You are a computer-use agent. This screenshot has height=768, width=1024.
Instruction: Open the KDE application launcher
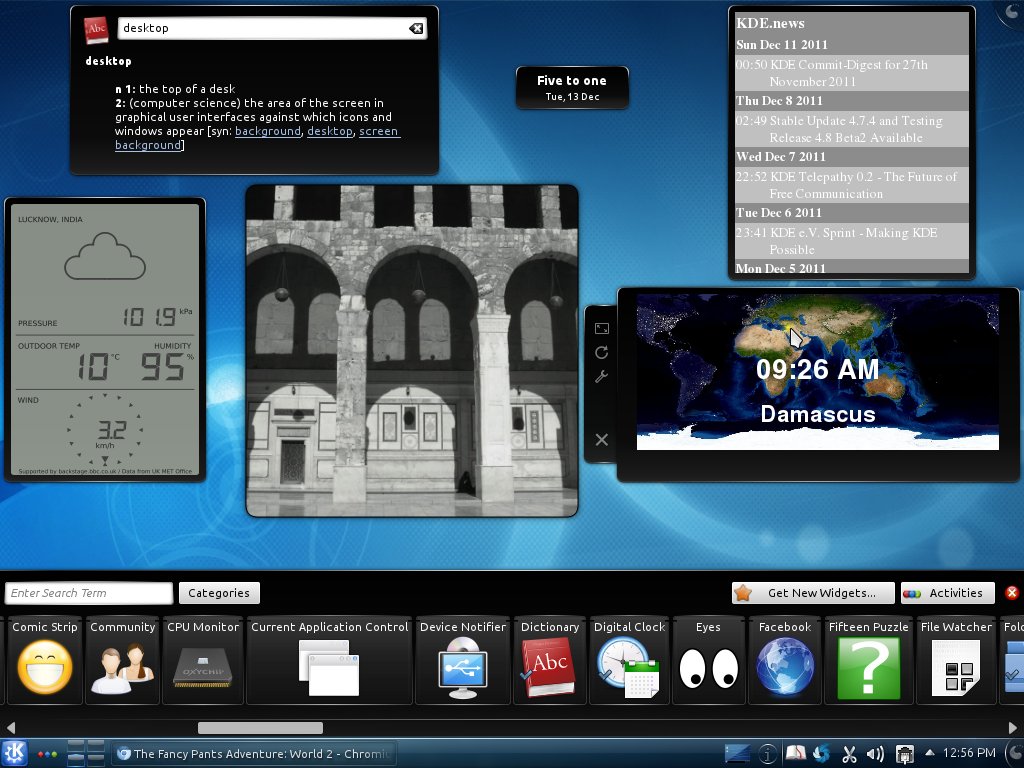click(14, 753)
